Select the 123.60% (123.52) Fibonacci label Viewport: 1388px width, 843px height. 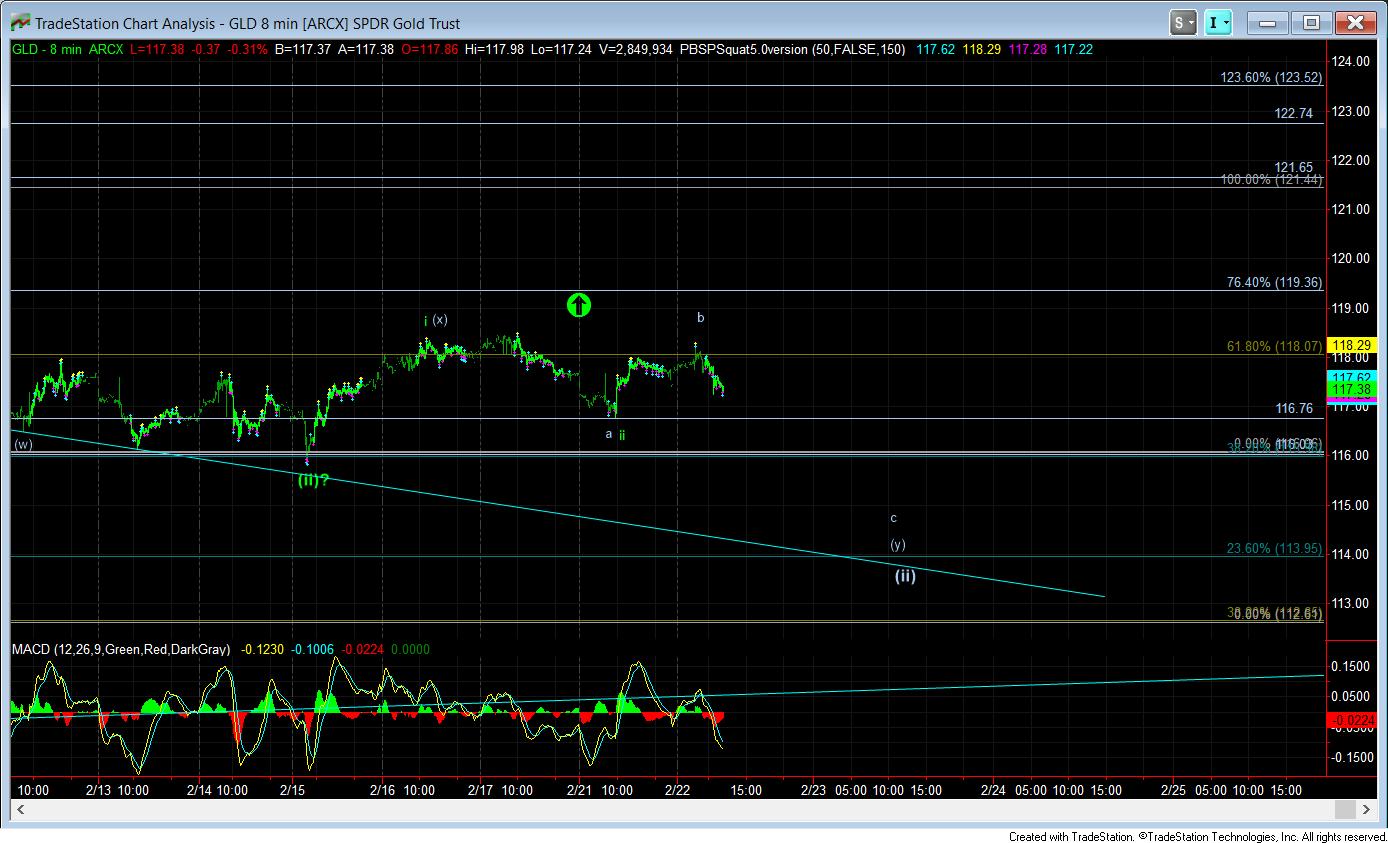pos(1271,77)
